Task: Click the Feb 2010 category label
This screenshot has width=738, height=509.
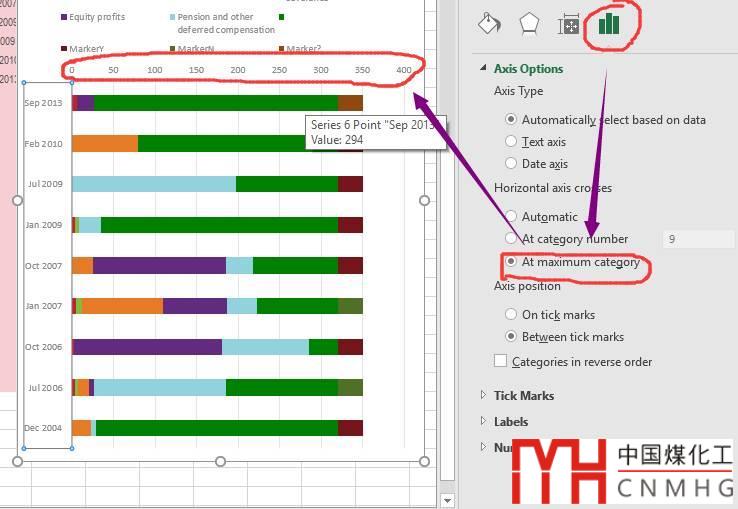Action: 43,144
